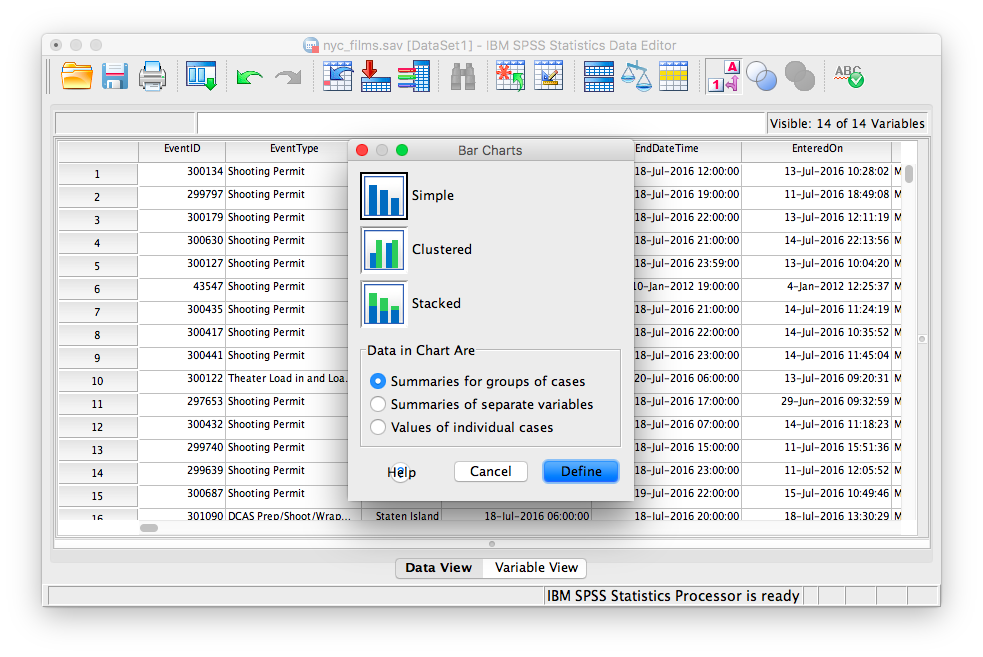Split file toolbar icon
983x657 pixels.
pyautogui.click(x=599, y=76)
